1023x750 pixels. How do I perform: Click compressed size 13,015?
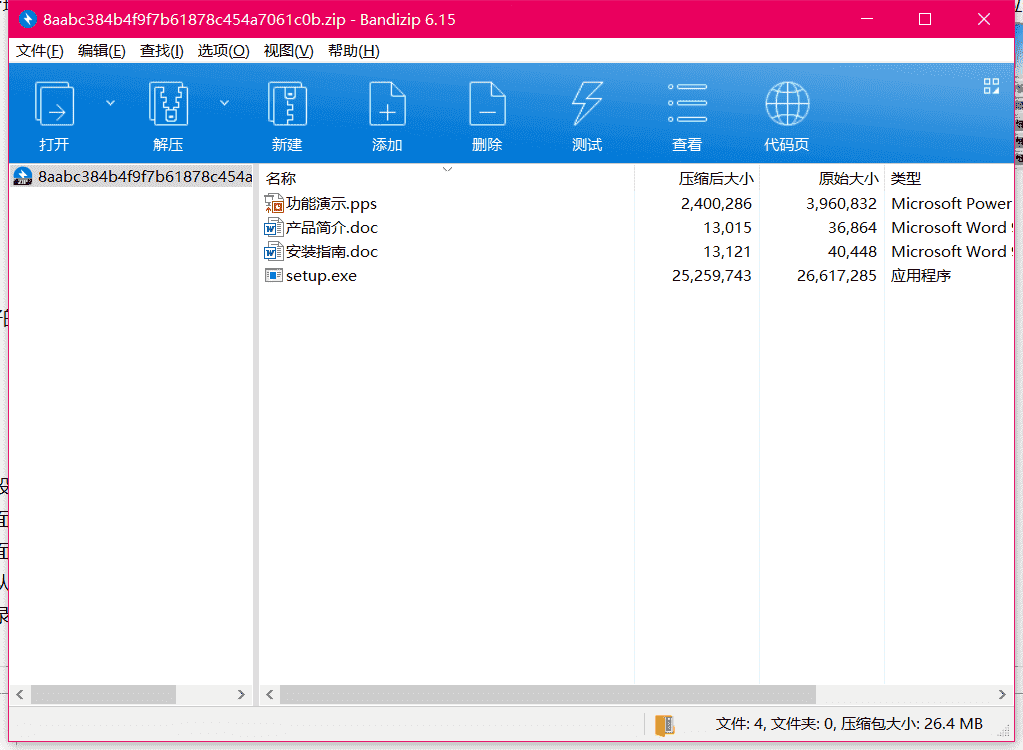727,228
